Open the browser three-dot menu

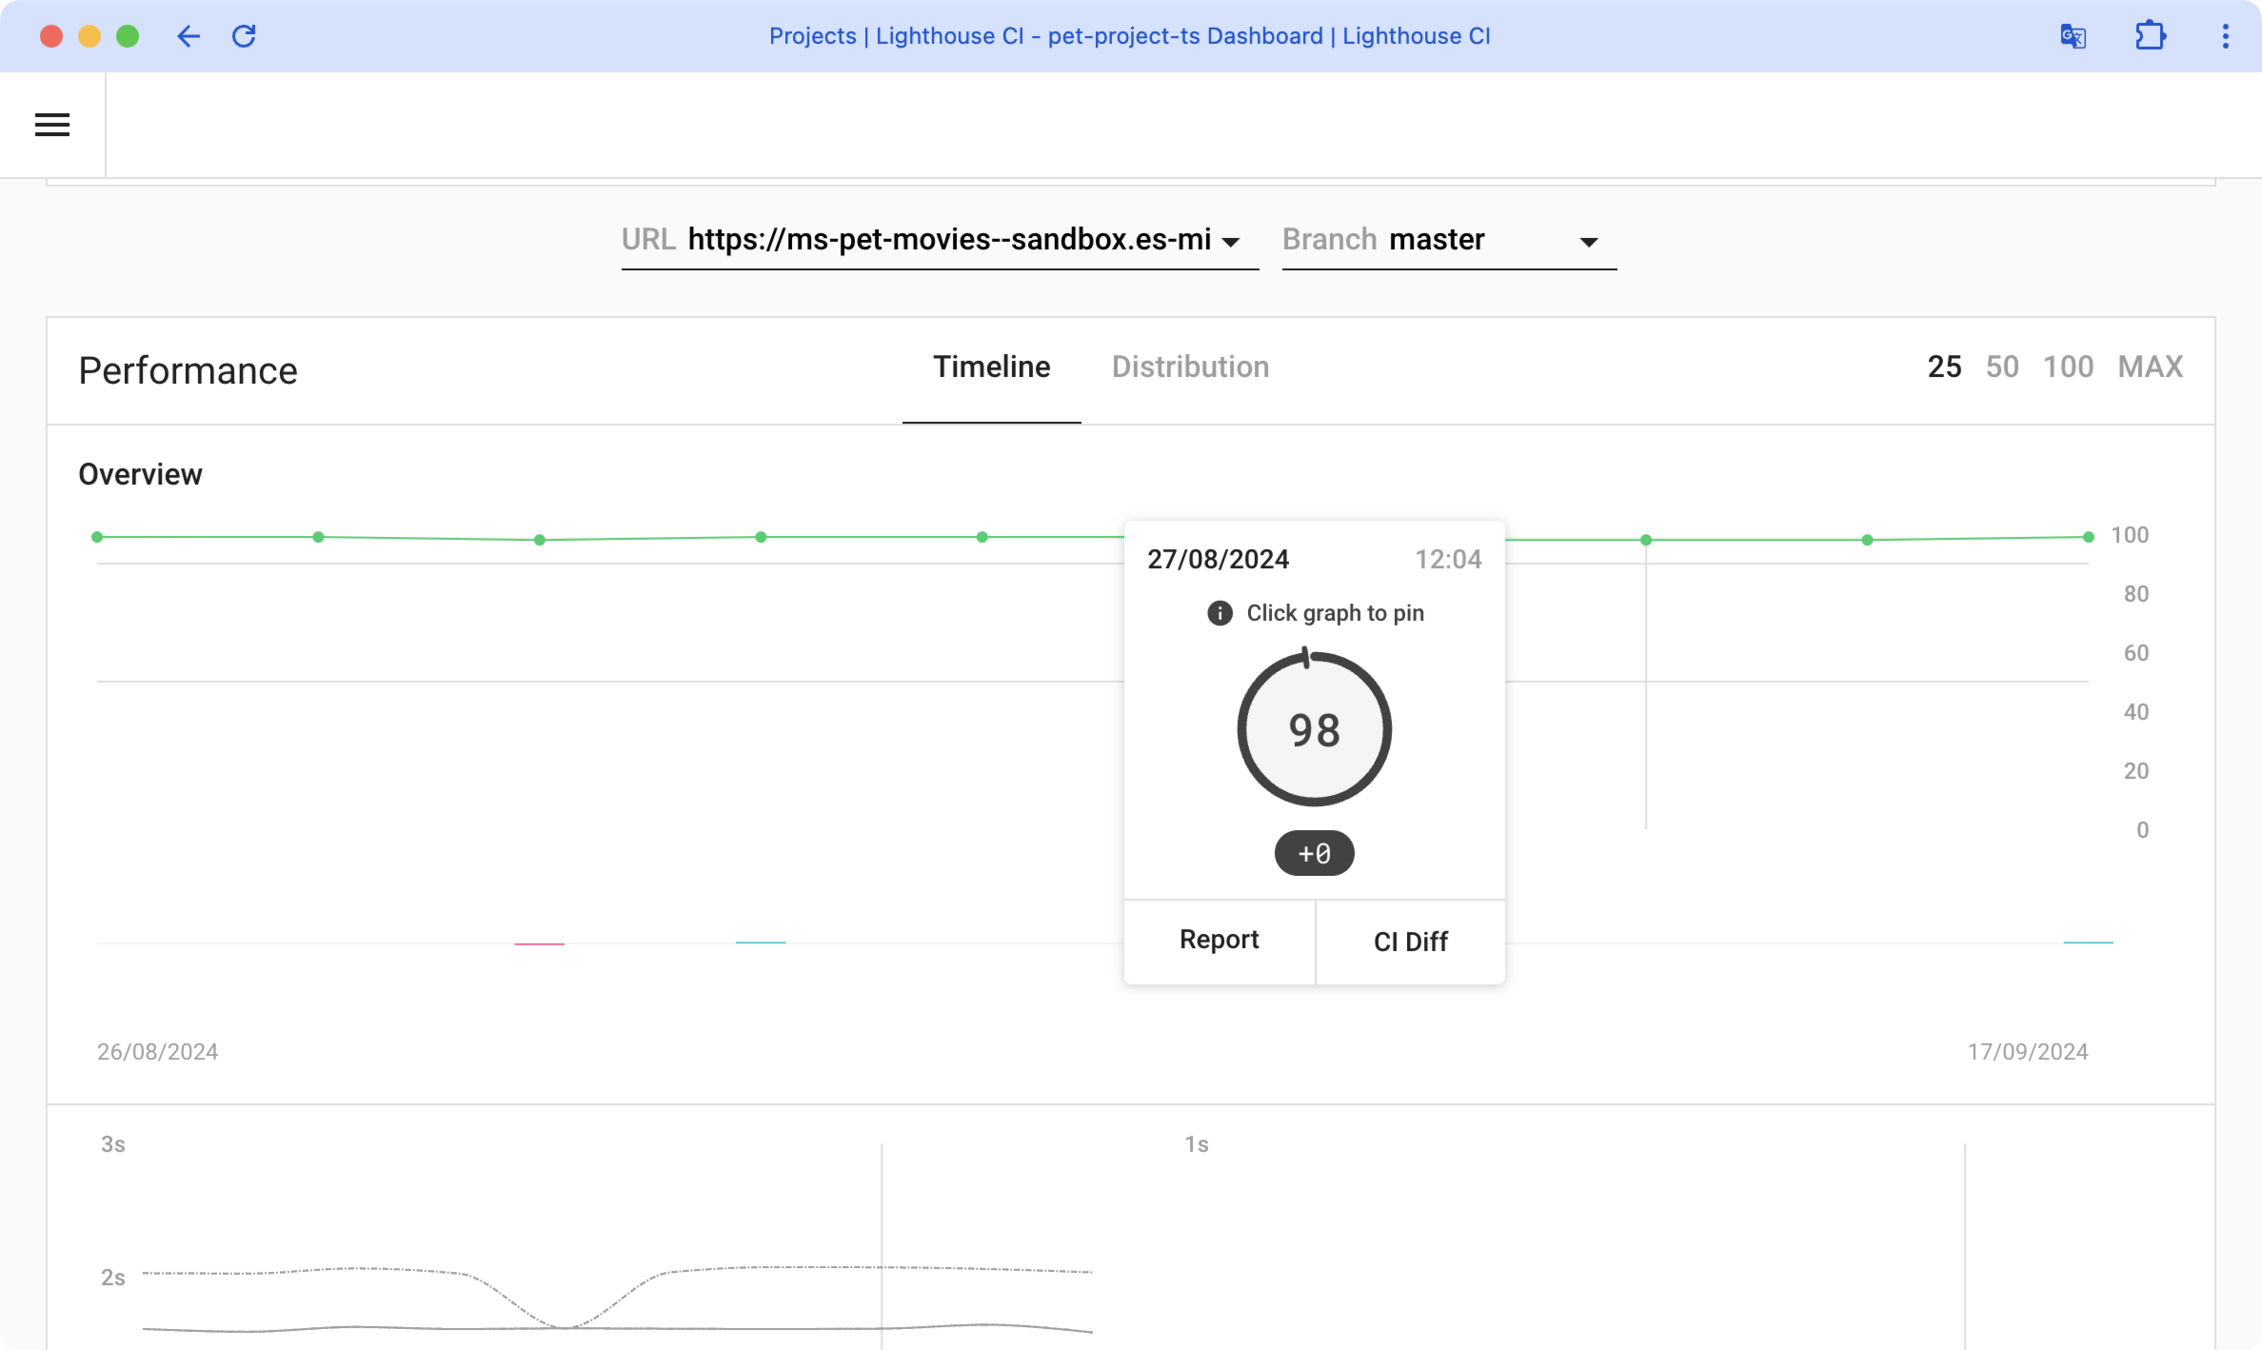(x=2225, y=37)
